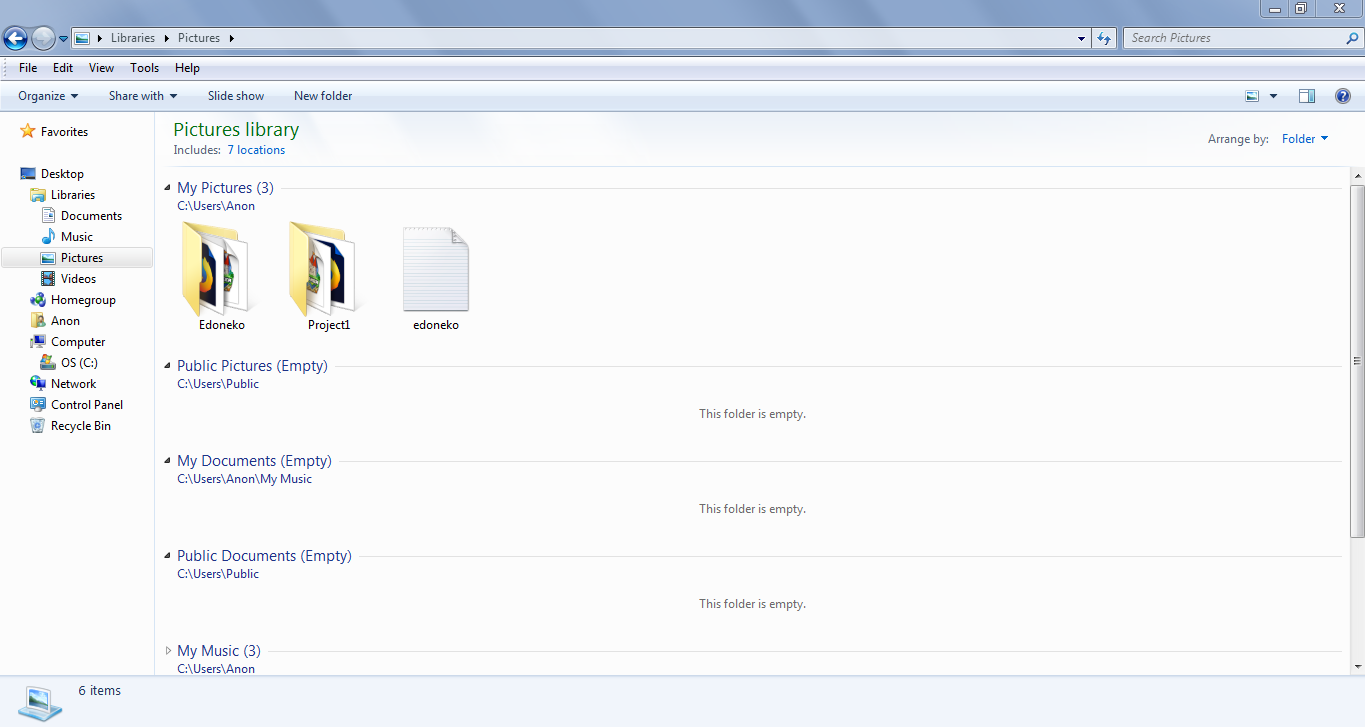Screen dimensions: 1365x727
Task: Show the preview pane icon
Action: 1307,96
